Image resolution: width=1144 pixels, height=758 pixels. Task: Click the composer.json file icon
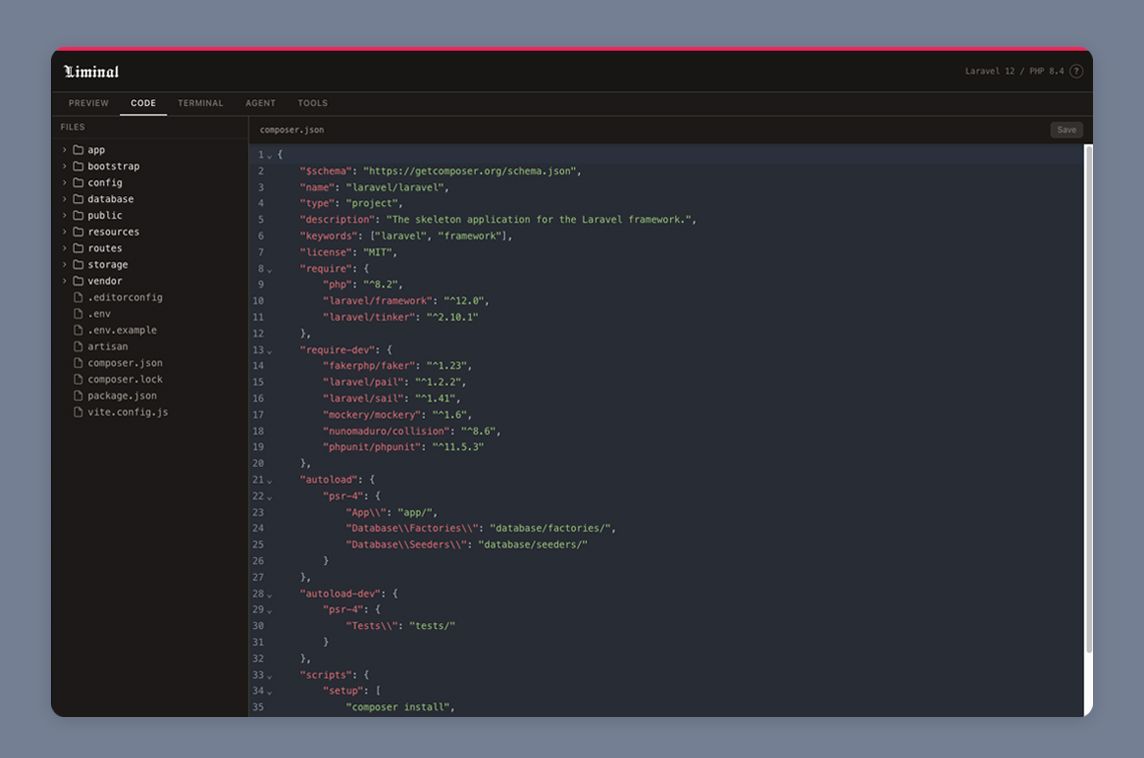point(78,363)
